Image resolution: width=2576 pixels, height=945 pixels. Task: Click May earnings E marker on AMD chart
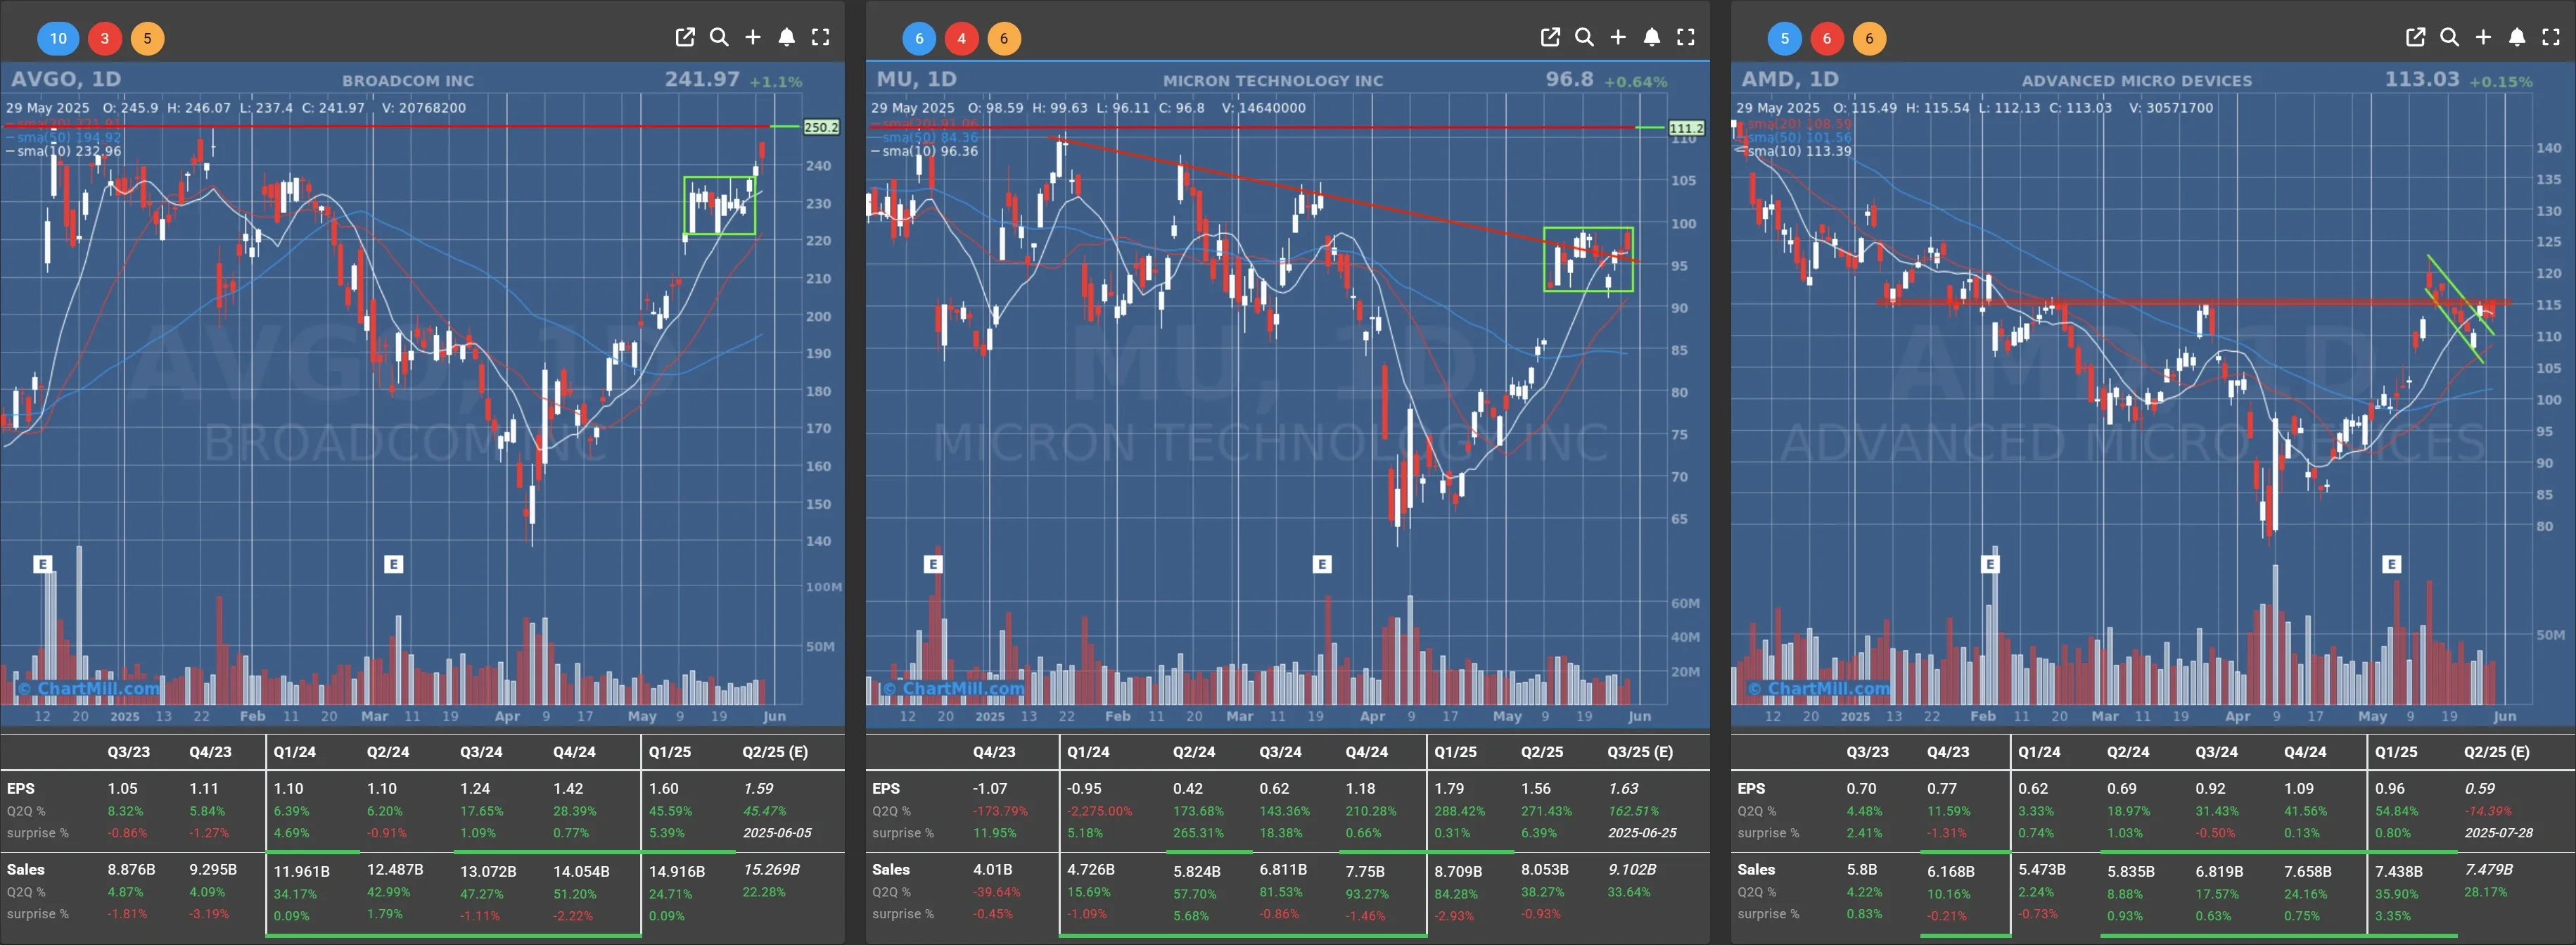point(2392,564)
